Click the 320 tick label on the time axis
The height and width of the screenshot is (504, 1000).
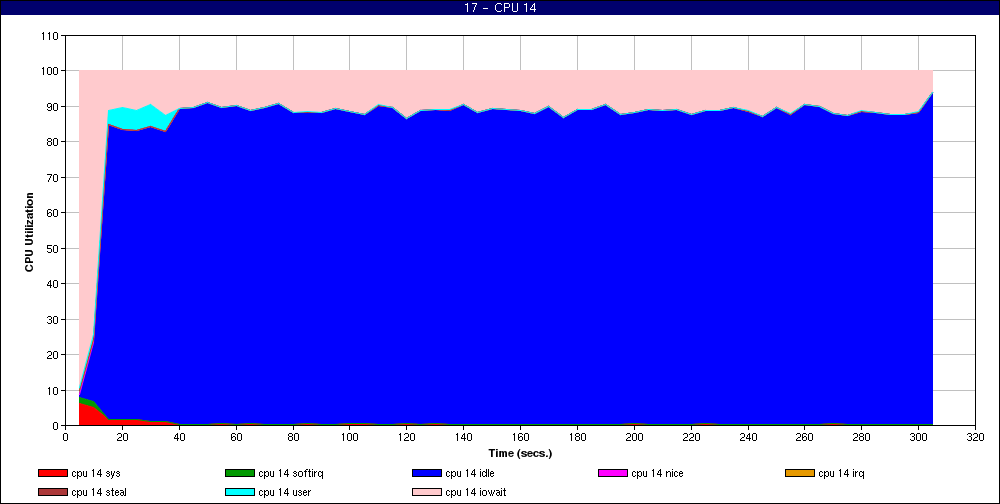(x=975, y=437)
